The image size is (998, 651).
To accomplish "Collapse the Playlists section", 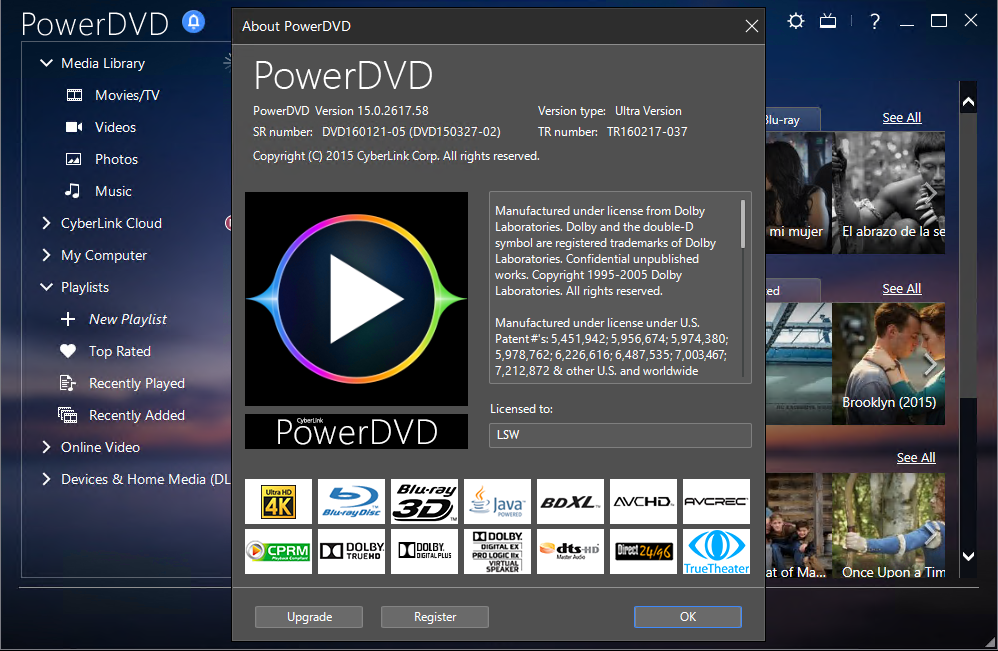I will (x=46, y=287).
